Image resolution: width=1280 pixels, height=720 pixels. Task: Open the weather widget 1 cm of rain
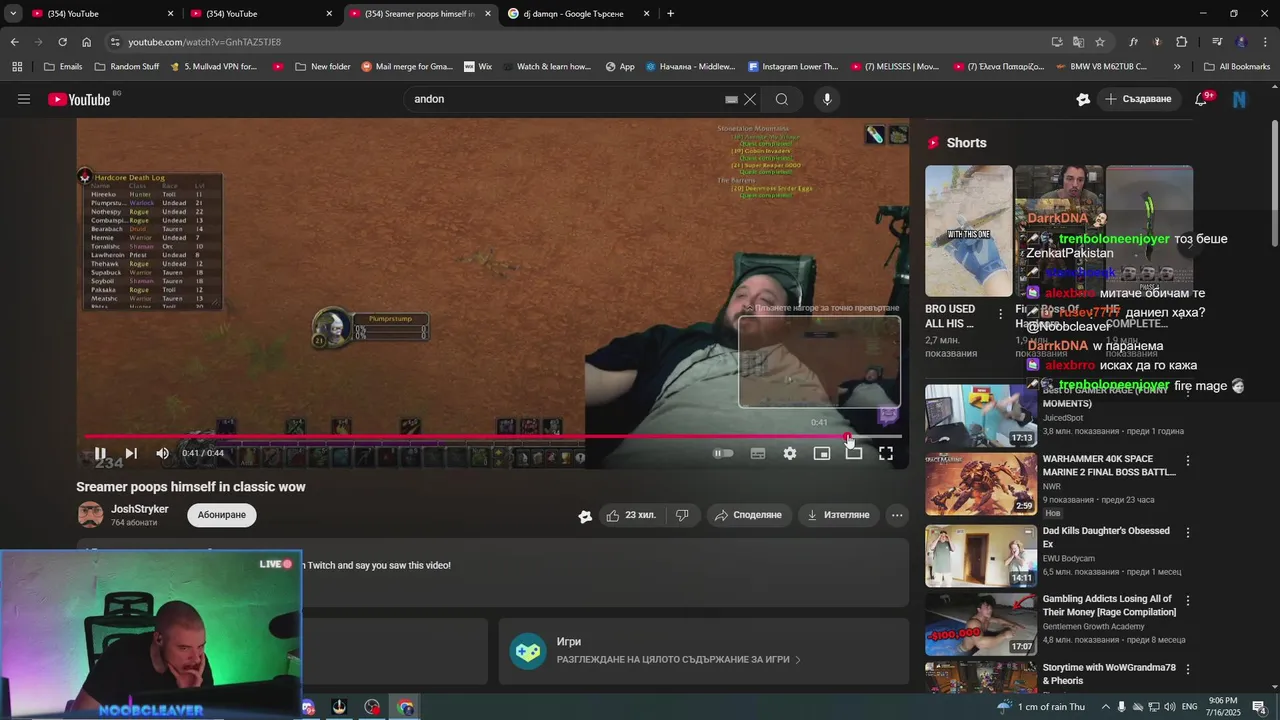[1042, 707]
